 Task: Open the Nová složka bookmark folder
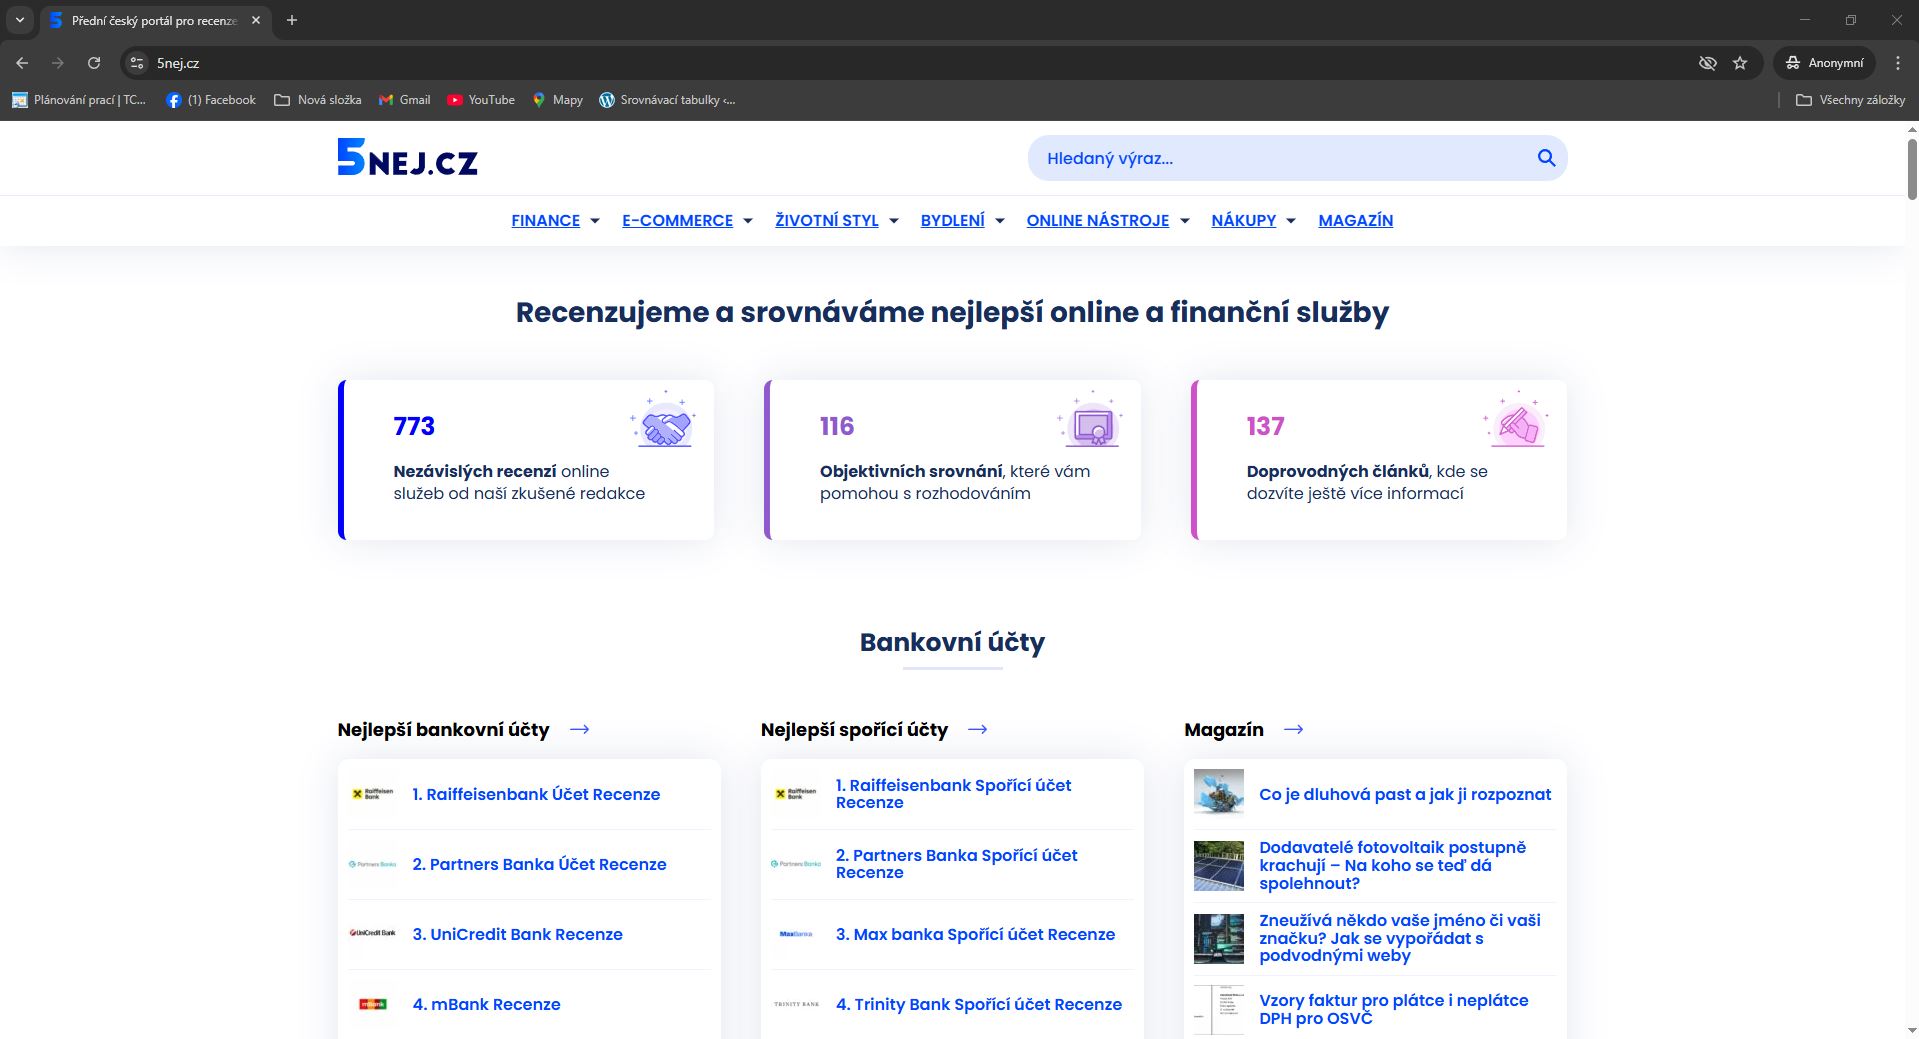coord(318,100)
